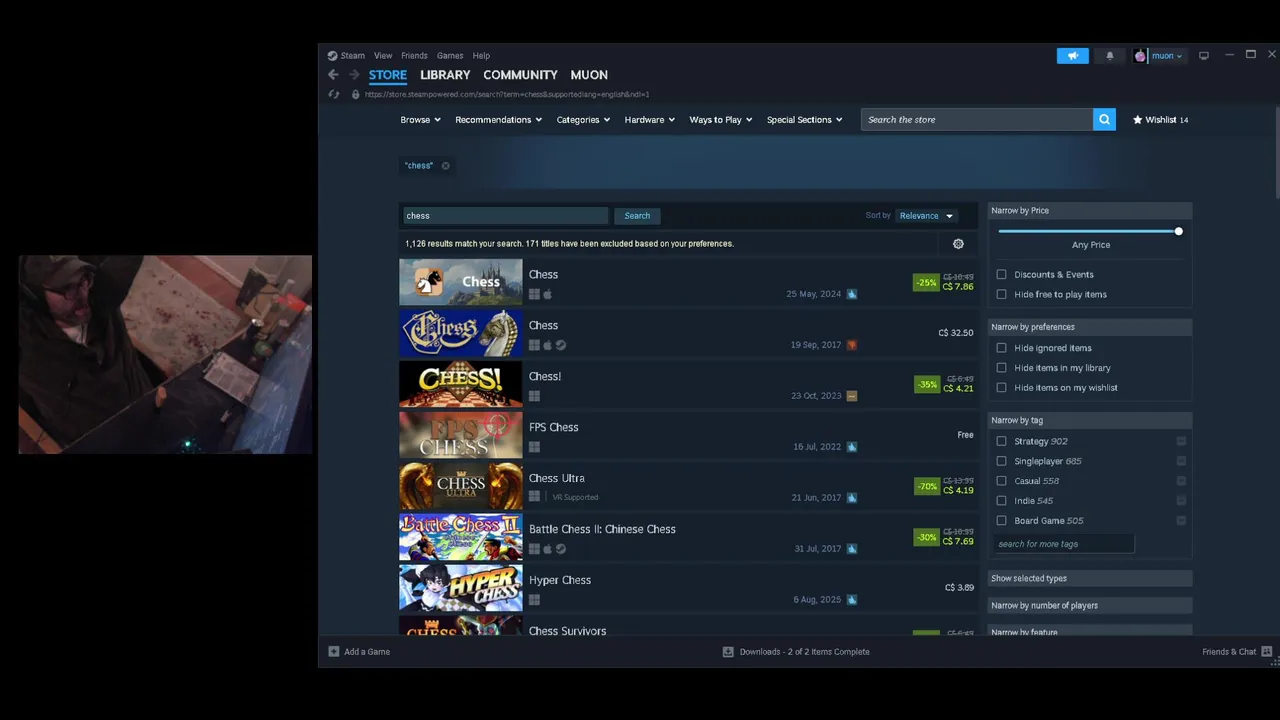Click Windows platform icon of Hyper Chess
This screenshot has height=720, width=1280.
pos(534,600)
